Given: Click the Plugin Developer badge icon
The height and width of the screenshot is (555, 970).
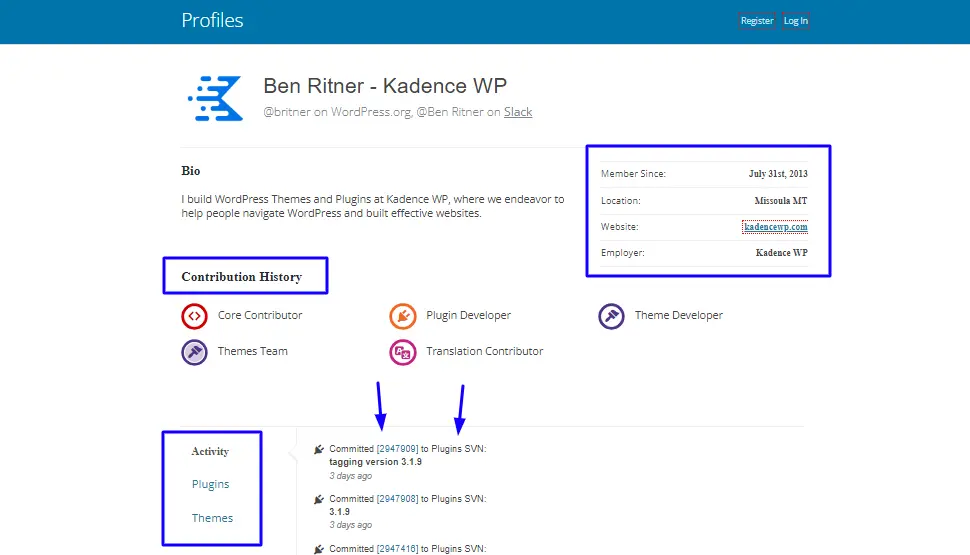Looking at the screenshot, I should pos(403,316).
